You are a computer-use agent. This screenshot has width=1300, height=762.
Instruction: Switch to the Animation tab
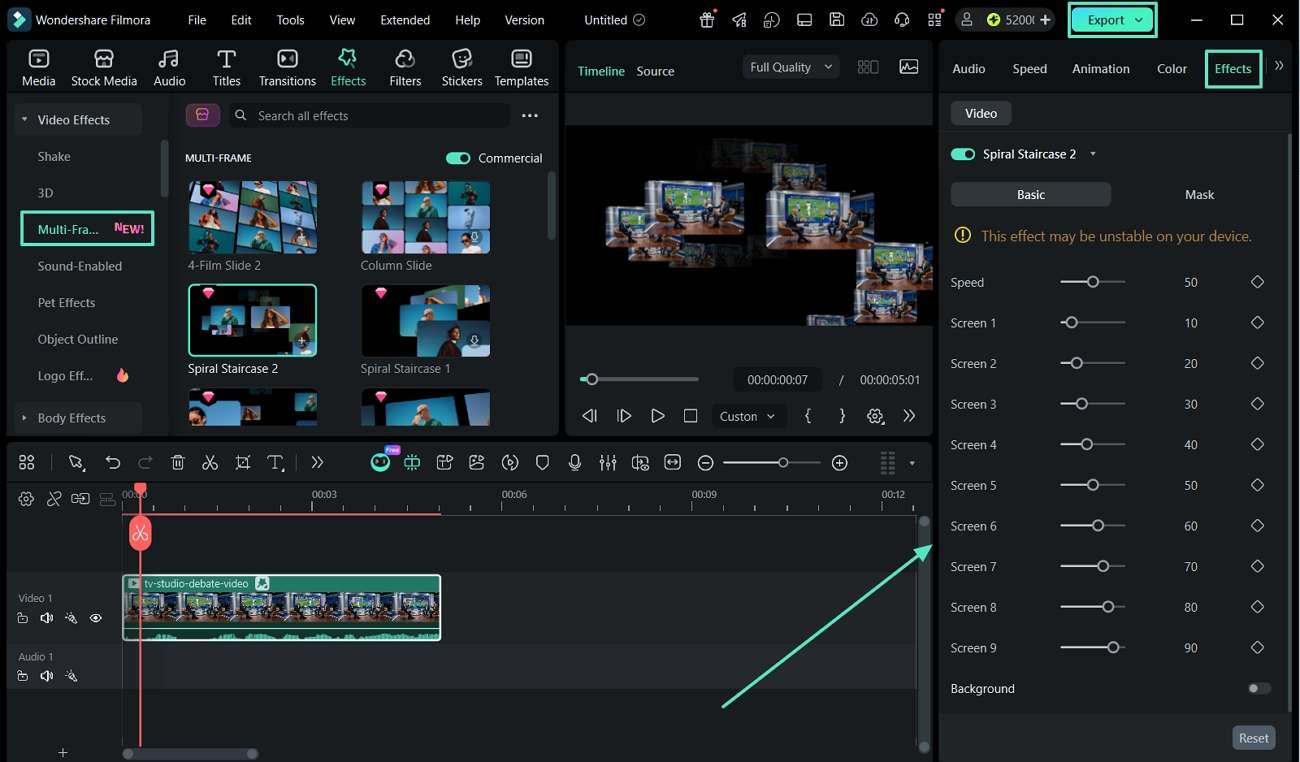pyautogui.click(x=1100, y=68)
